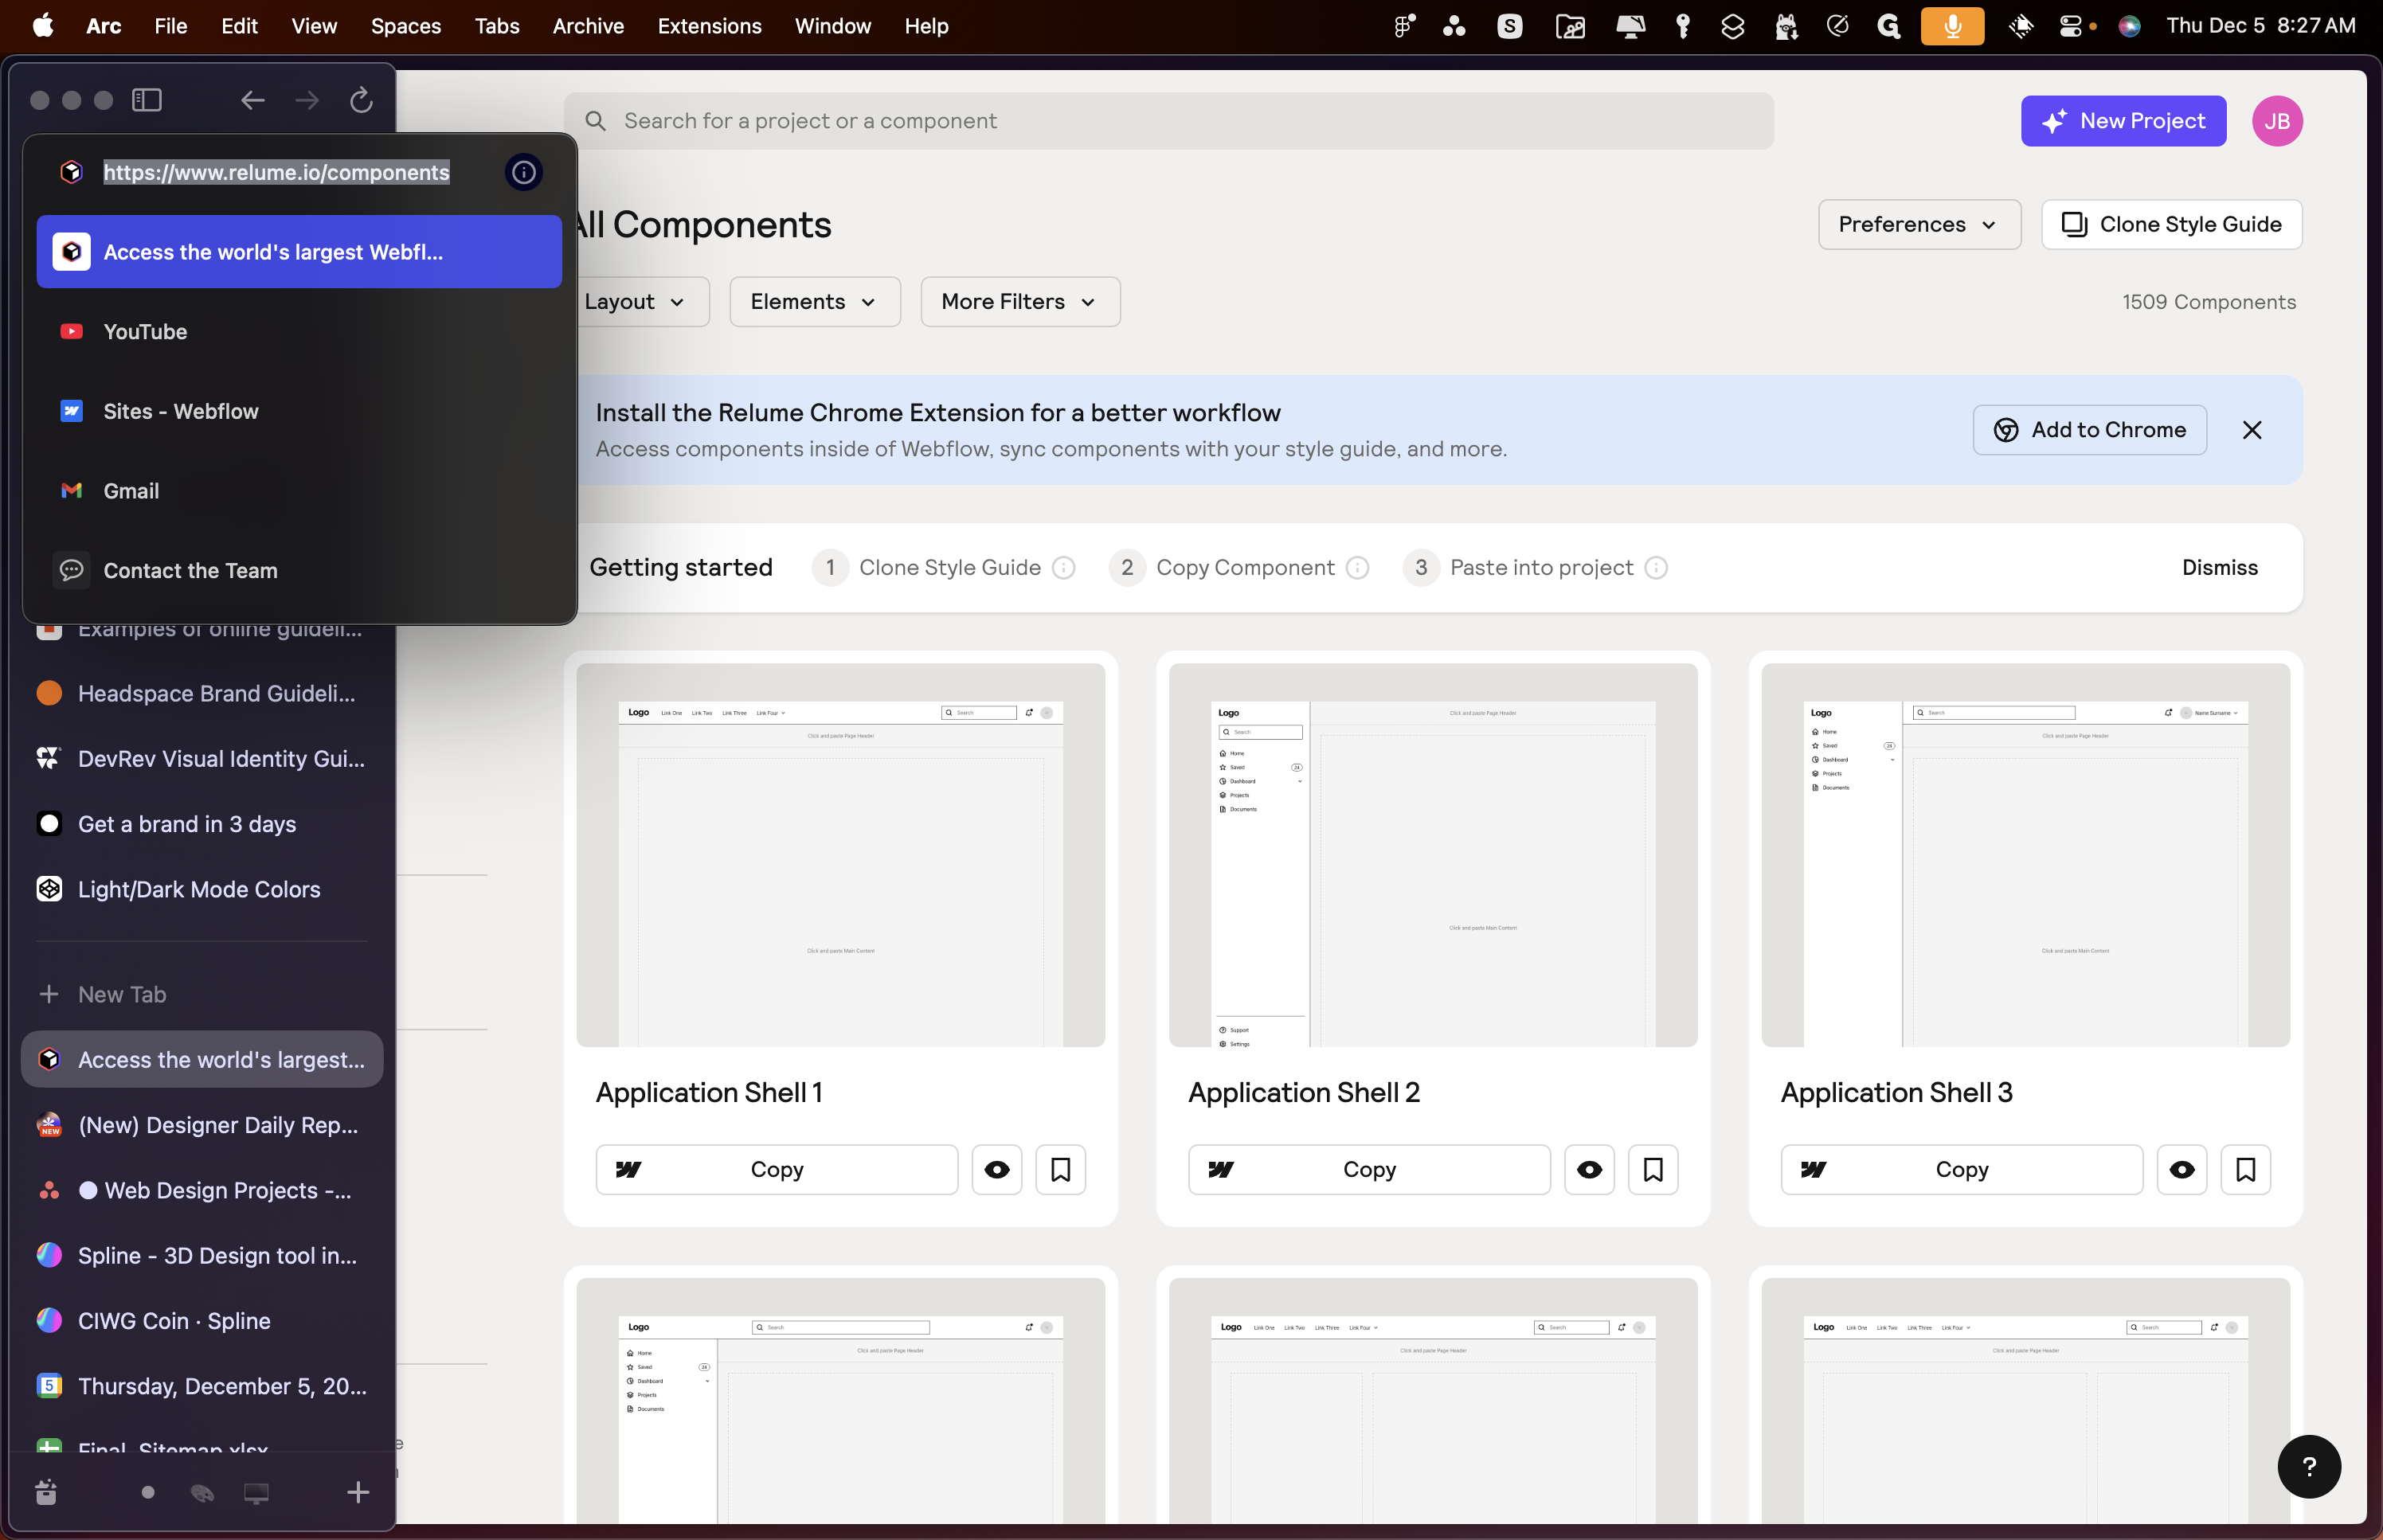
Task: Click the New Tab button in sidebar
Action: [202, 994]
